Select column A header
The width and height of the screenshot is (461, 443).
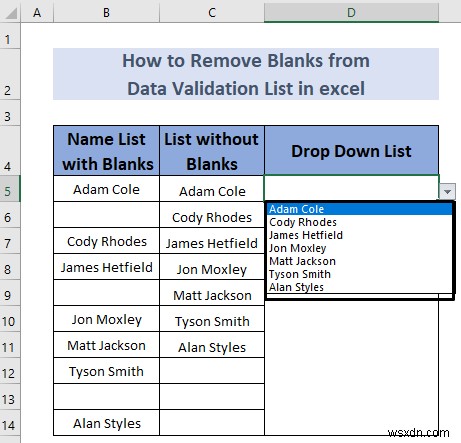click(37, 13)
